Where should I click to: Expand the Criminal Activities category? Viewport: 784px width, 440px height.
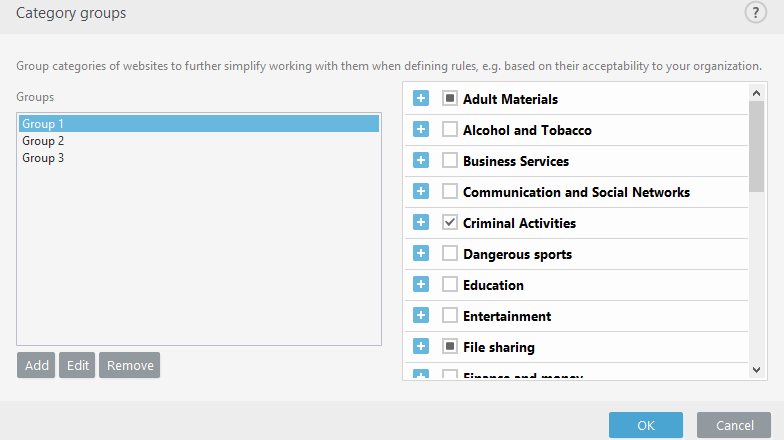click(421, 222)
